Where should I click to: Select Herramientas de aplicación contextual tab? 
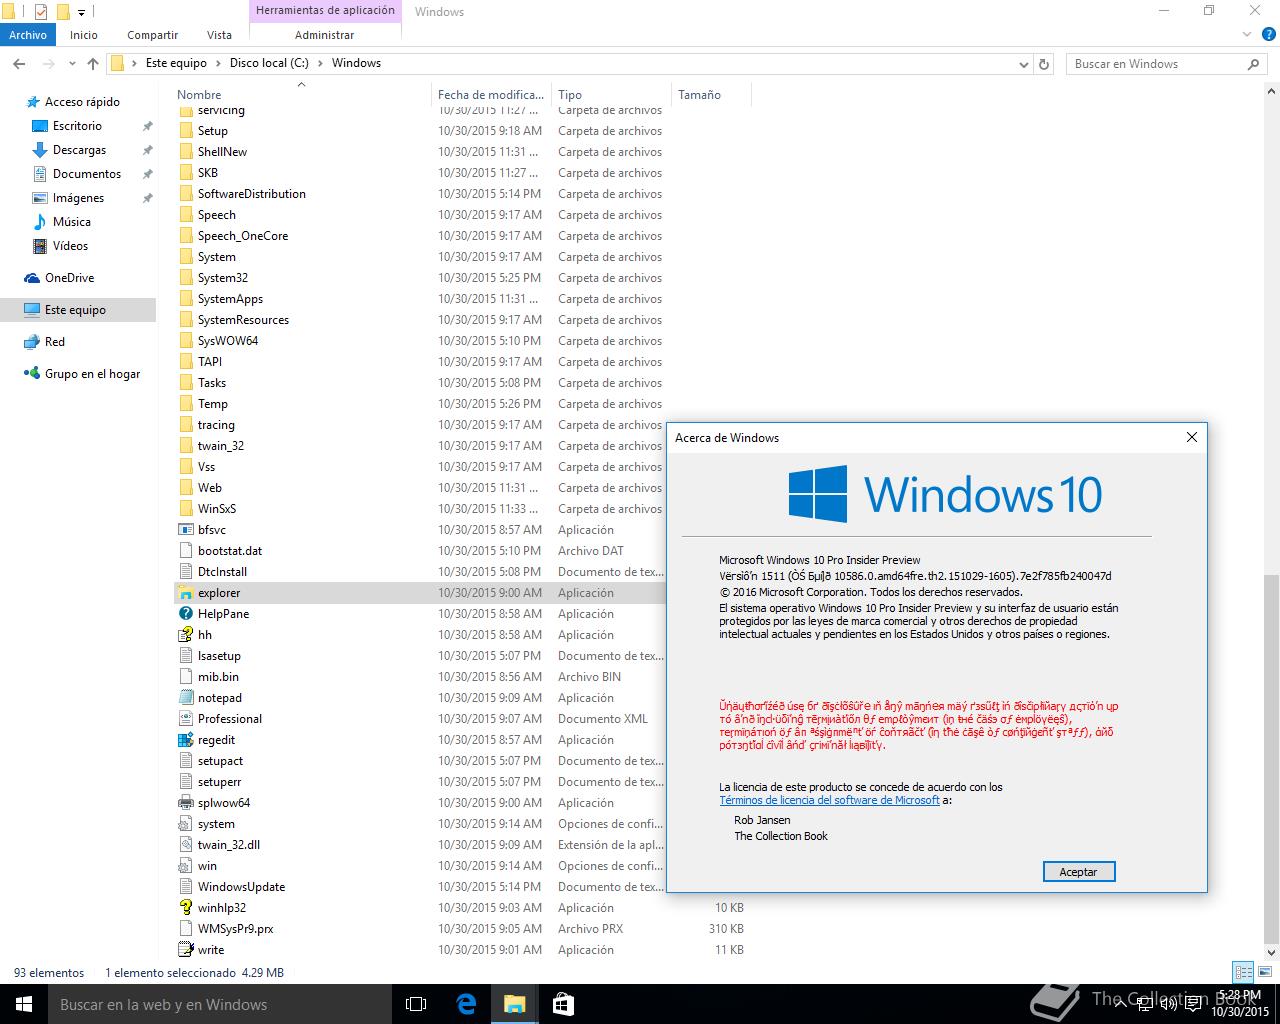[x=325, y=11]
